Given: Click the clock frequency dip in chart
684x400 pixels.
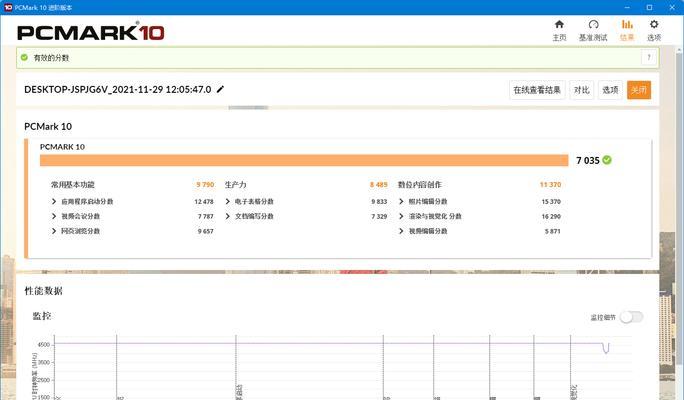Looking at the screenshot, I should pyautogui.click(x=606, y=348).
